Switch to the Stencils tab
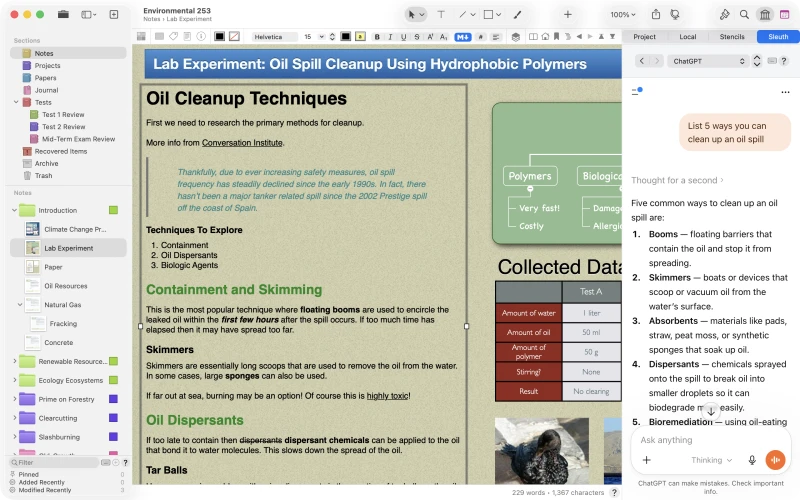Image resolution: width=800 pixels, height=500 pixels. pyautogui.click(x=732, y=37)
